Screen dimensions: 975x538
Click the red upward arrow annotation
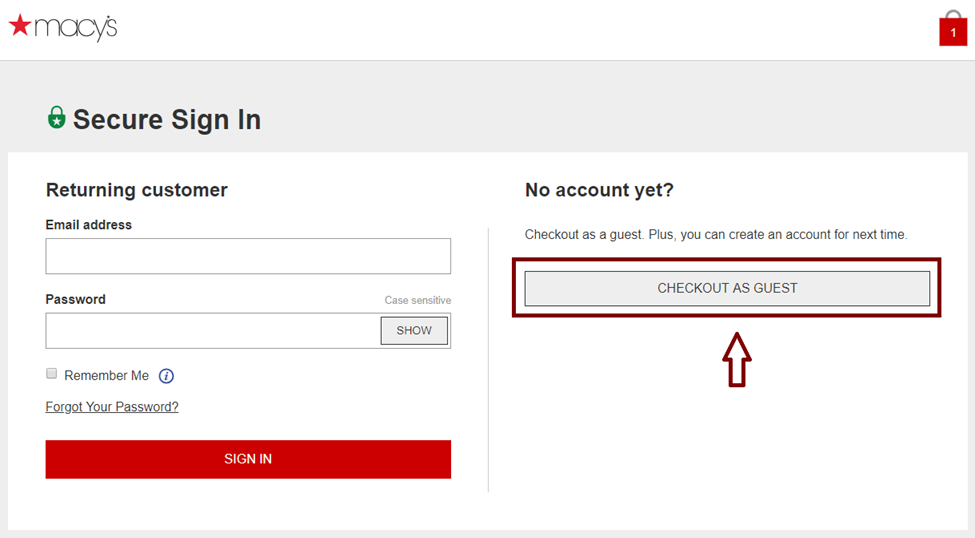pyautogui.click(x=737, y=359)
